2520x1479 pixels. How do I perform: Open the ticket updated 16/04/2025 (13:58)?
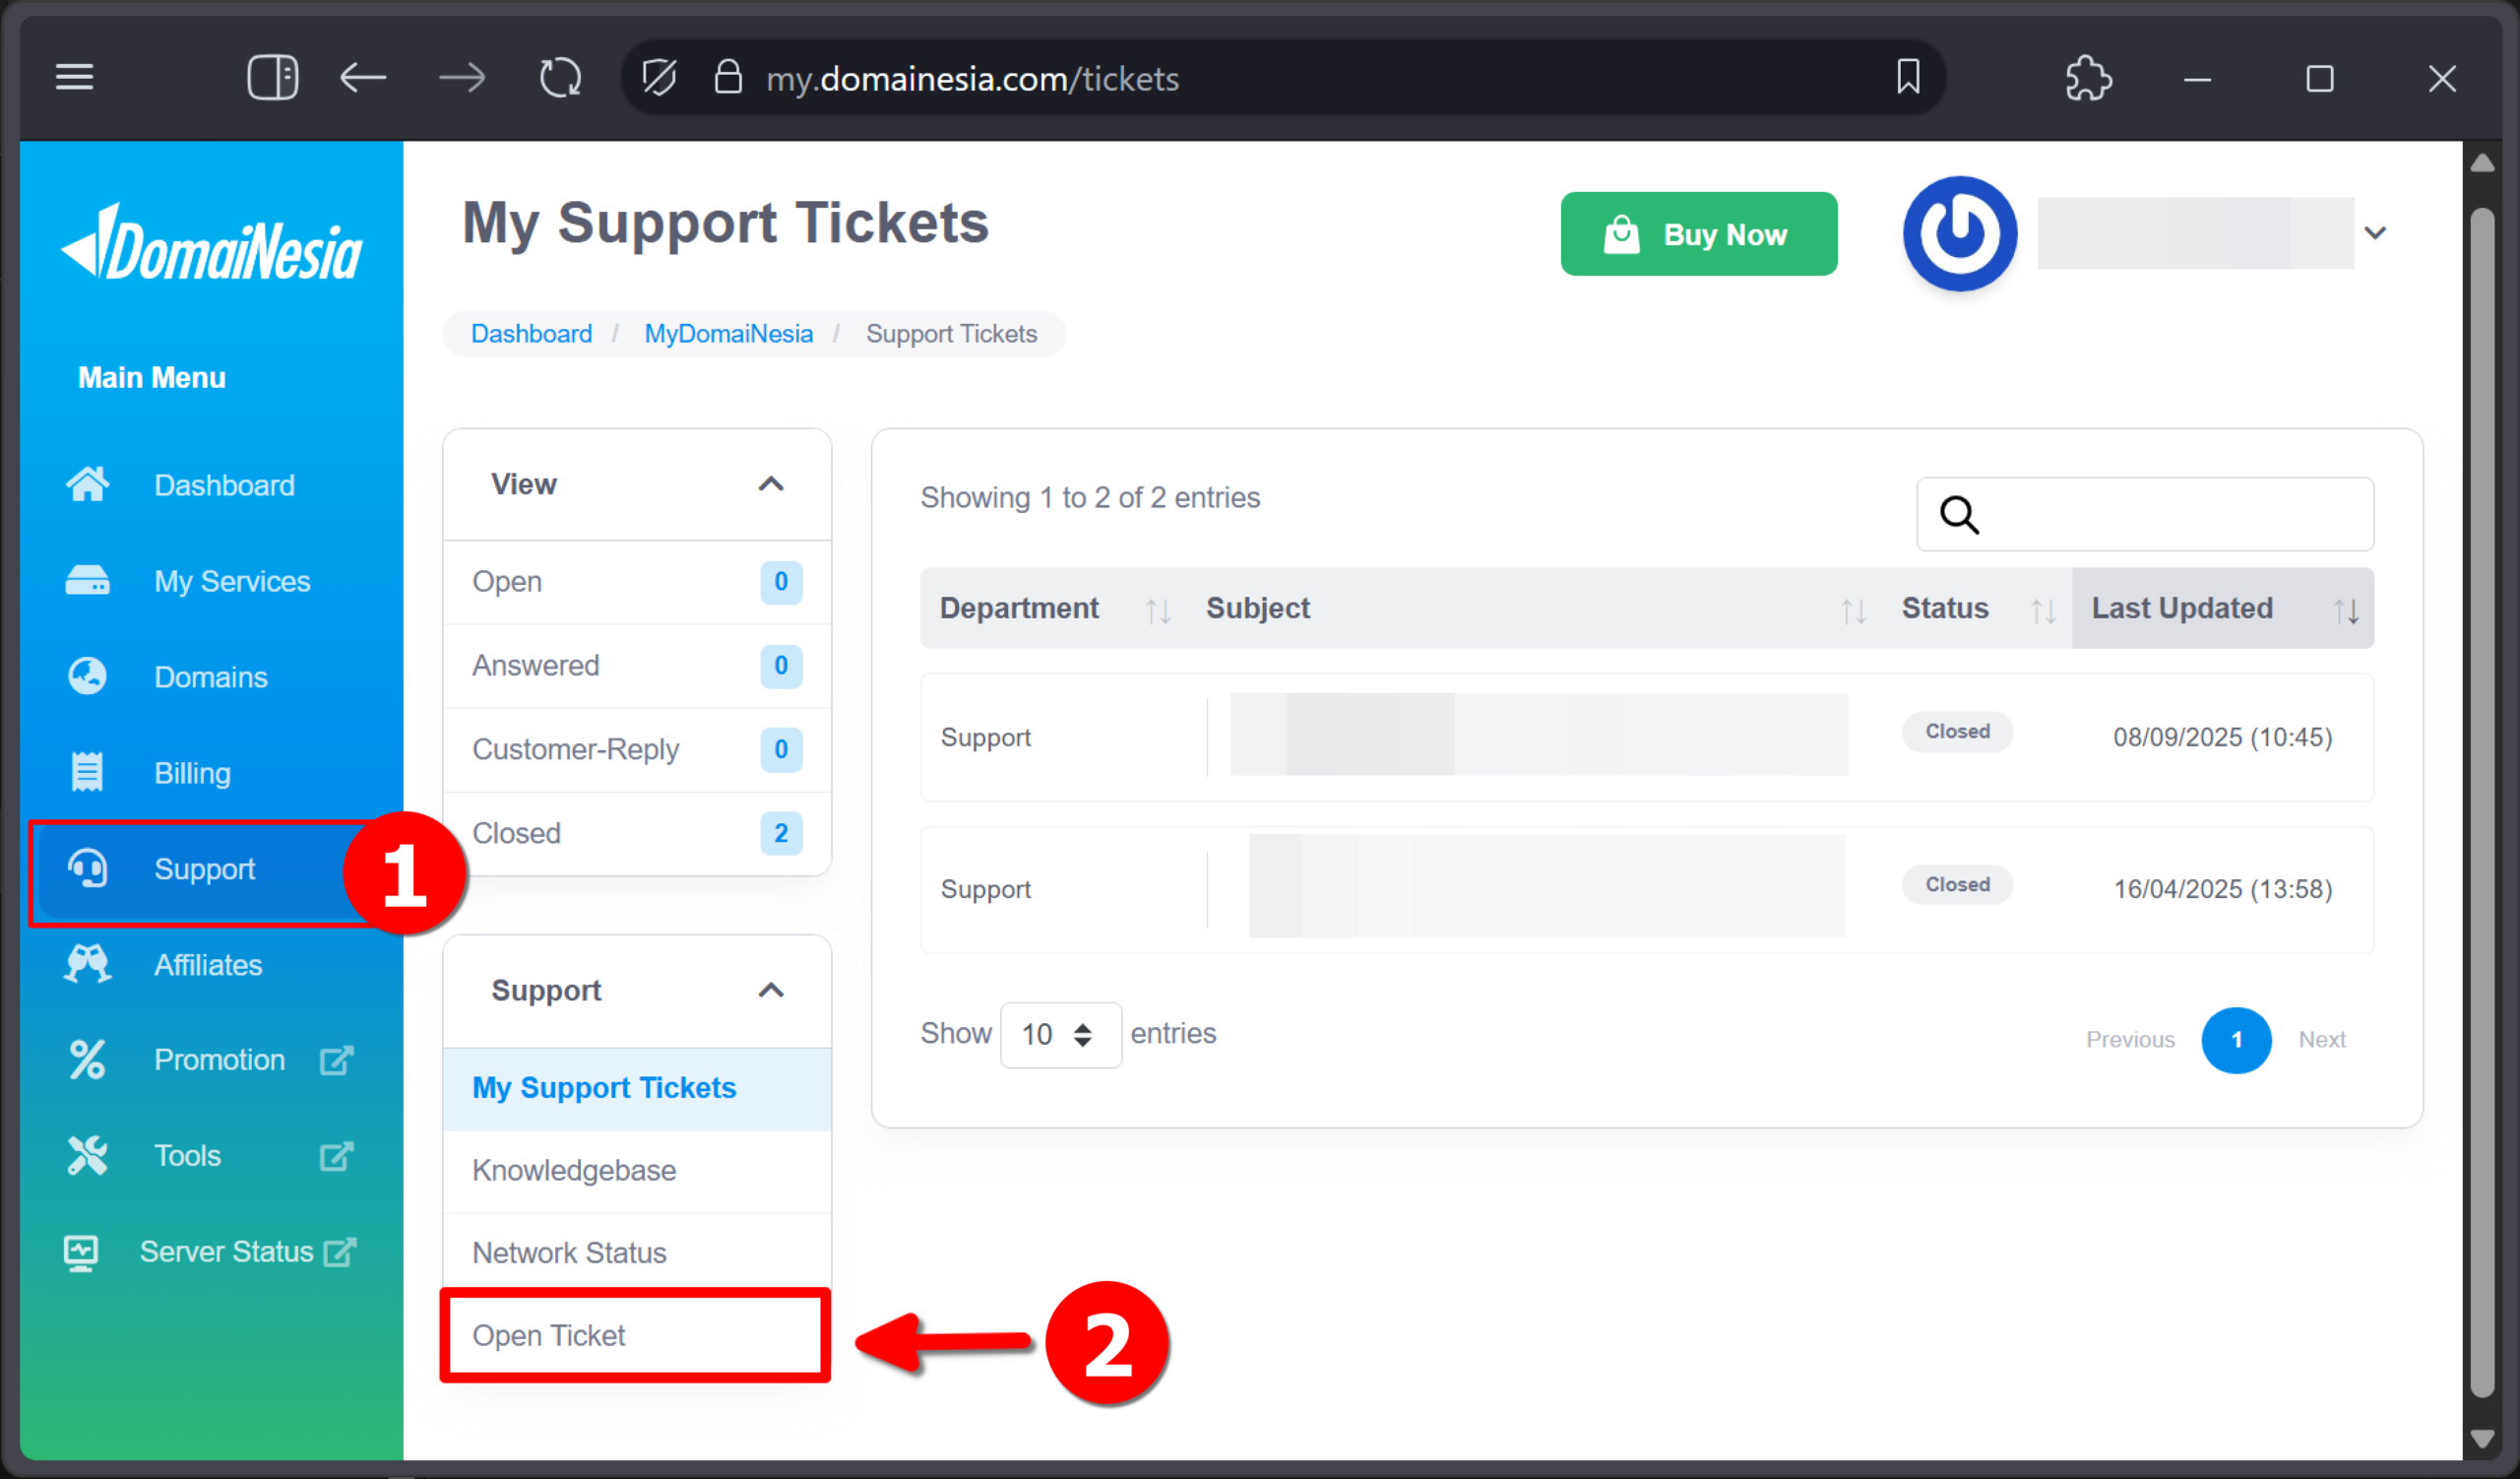coord(1646,890)
